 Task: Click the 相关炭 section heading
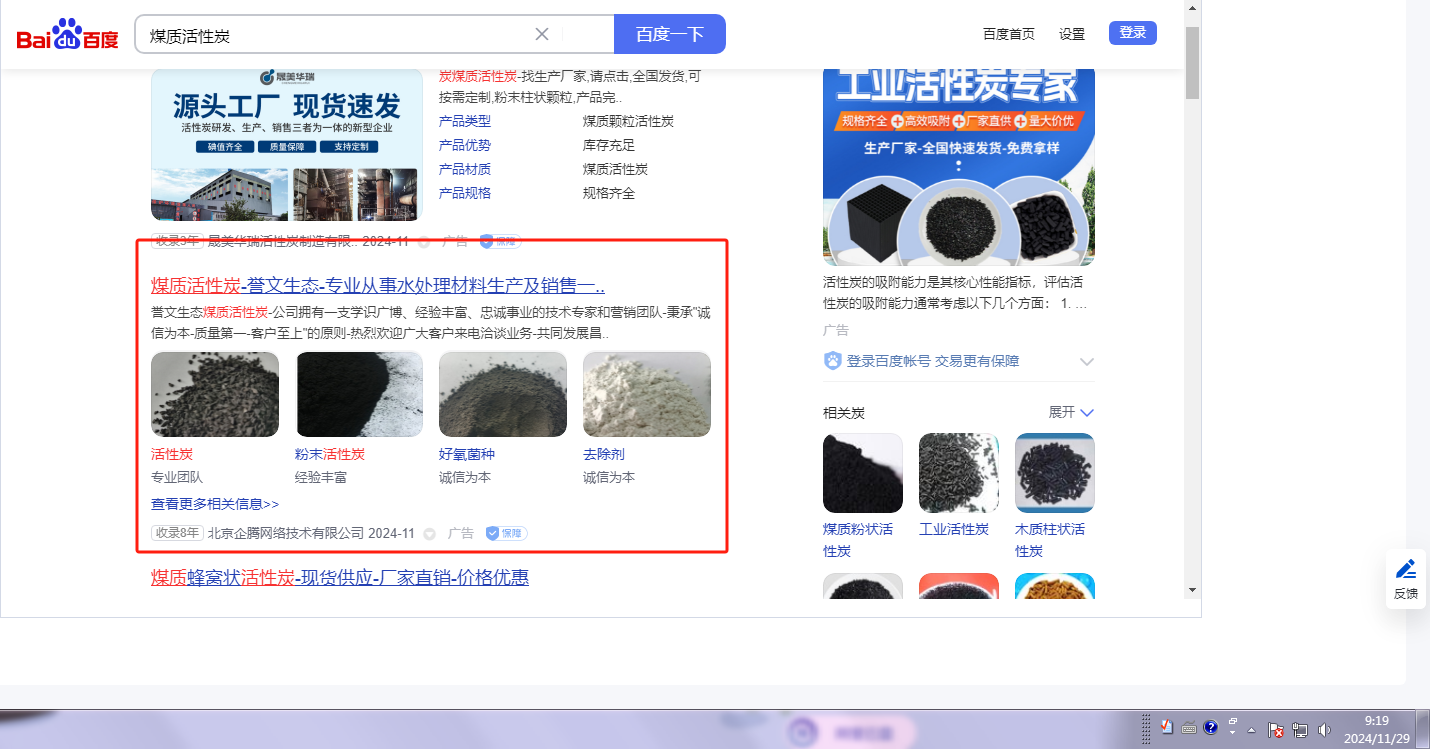coord(844,412)
